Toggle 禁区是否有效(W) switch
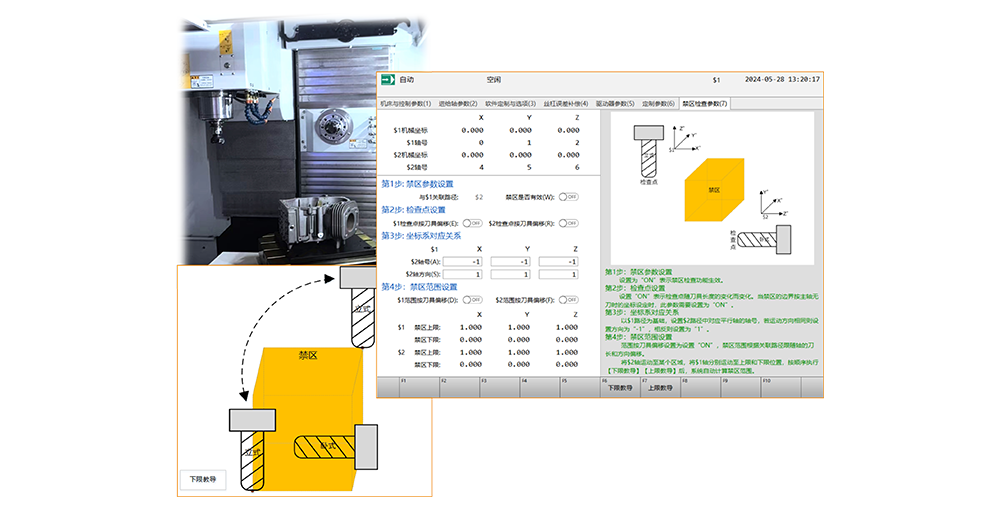1000x510 pixels. click(569, 197)
